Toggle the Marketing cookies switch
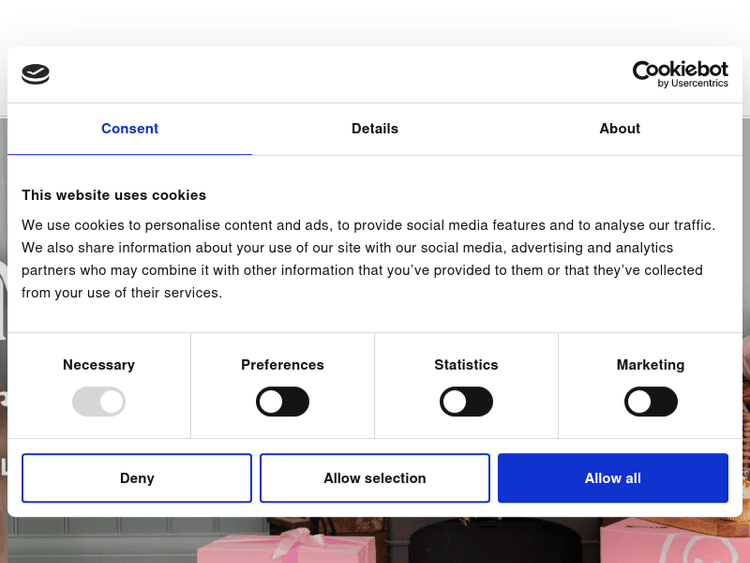This screenshot has width=750, height=563. point(651,402)
